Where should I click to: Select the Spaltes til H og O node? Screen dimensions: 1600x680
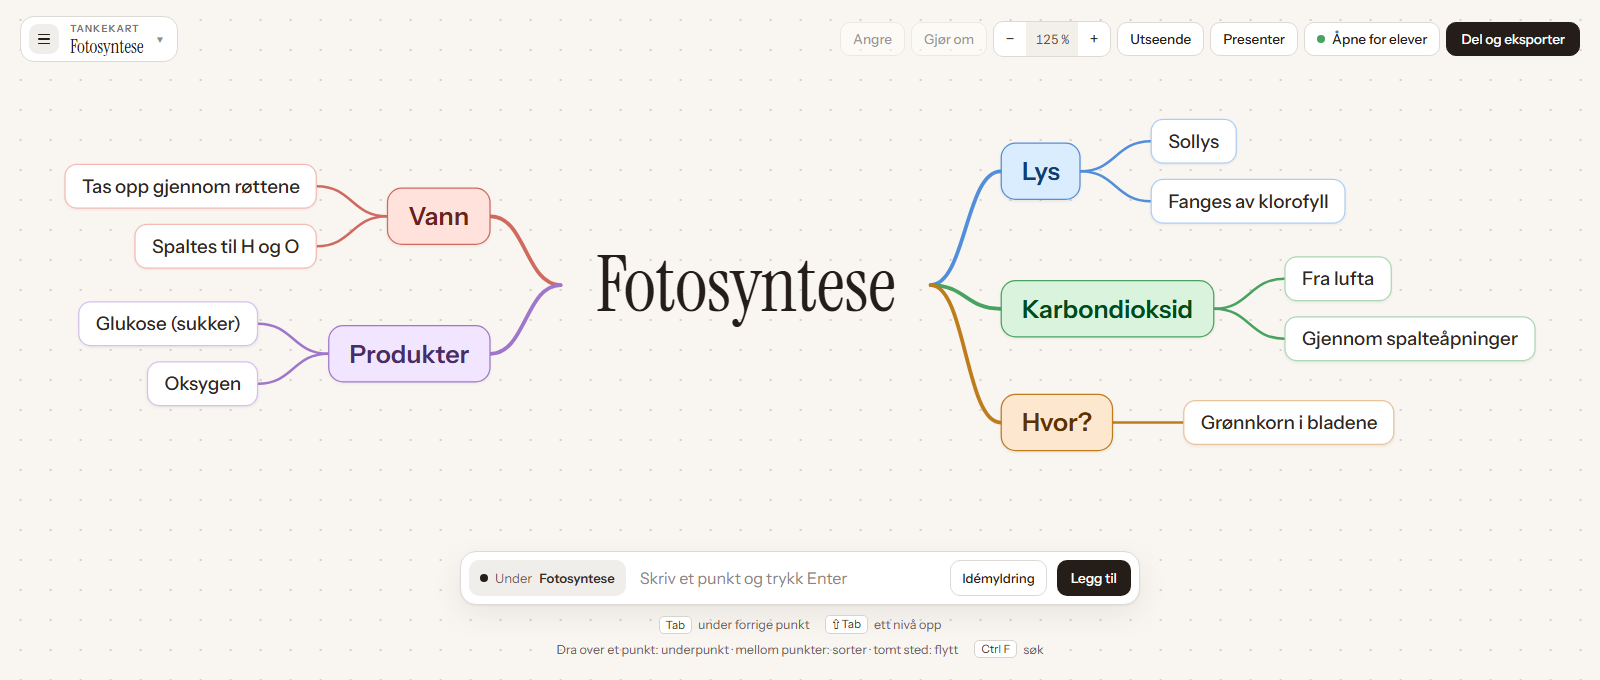[x=226, y=246]
